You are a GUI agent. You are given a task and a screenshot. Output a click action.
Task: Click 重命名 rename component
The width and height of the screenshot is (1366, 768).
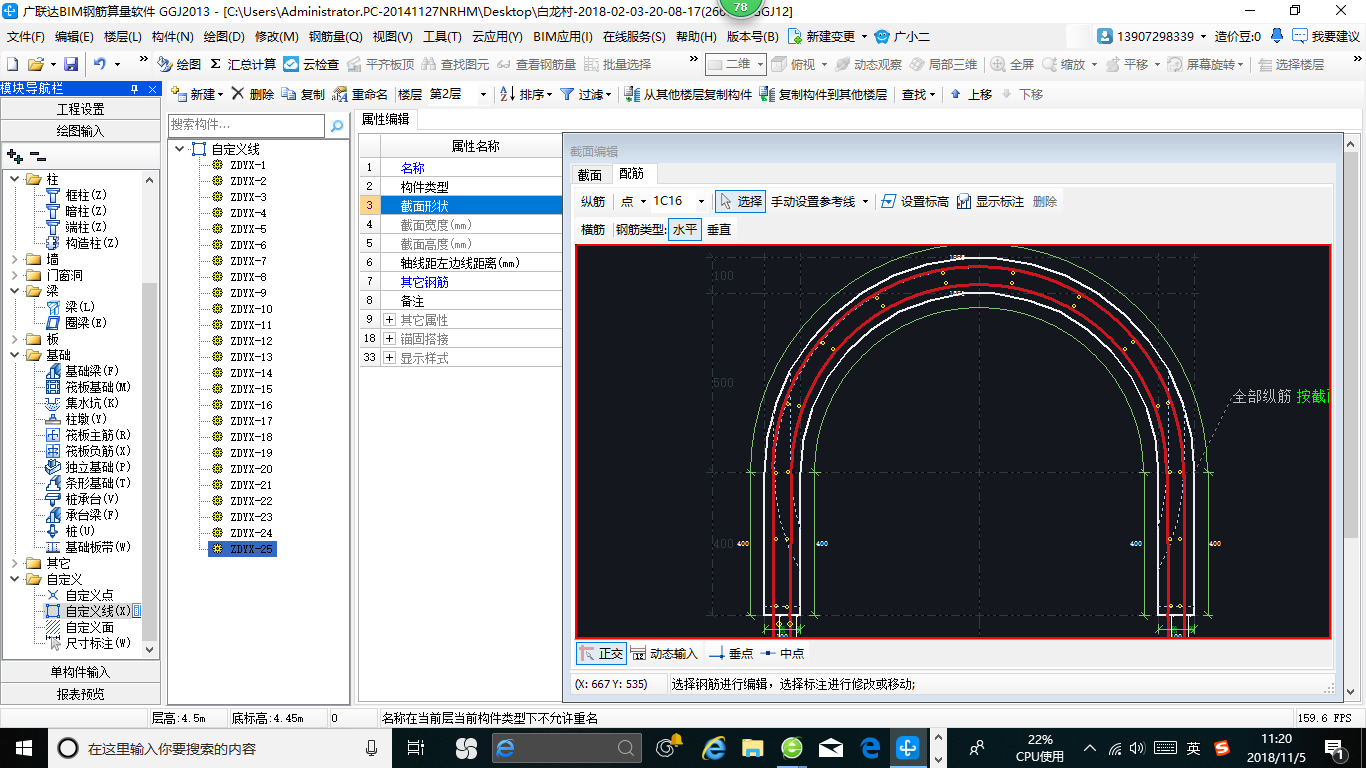point(360,94)
